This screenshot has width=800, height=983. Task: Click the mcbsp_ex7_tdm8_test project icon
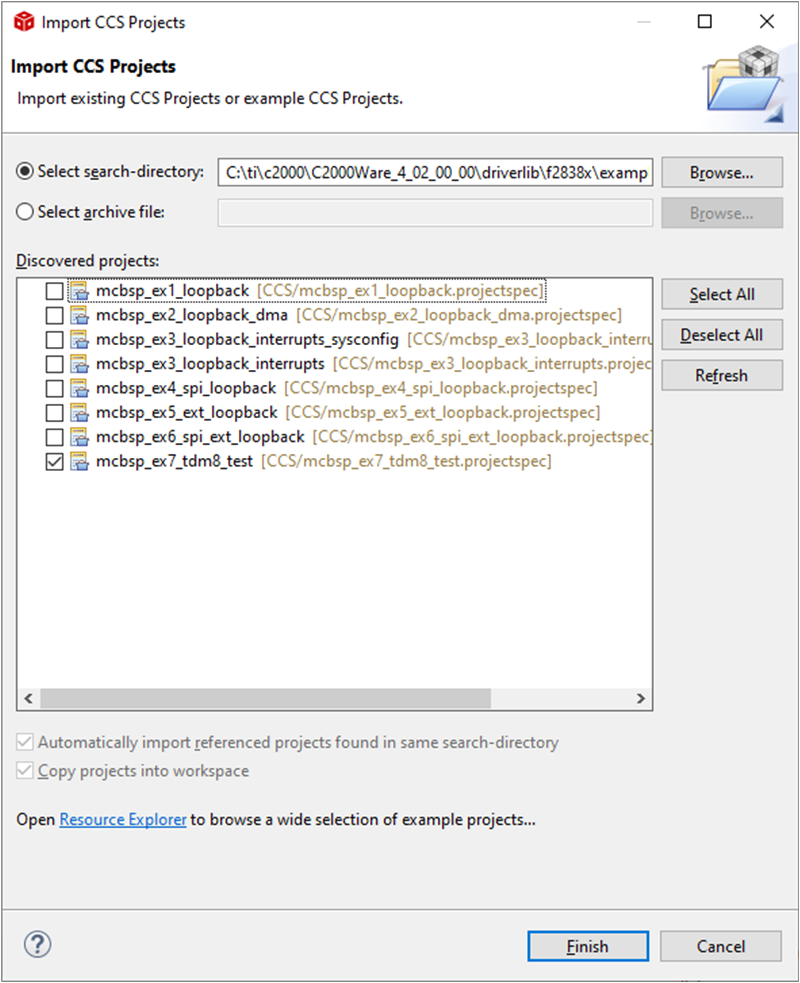point(79,461)
